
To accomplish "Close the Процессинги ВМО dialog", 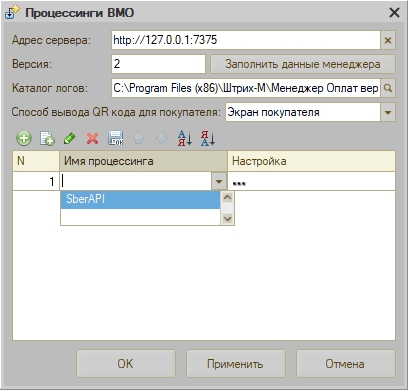I will click(394, 13).
